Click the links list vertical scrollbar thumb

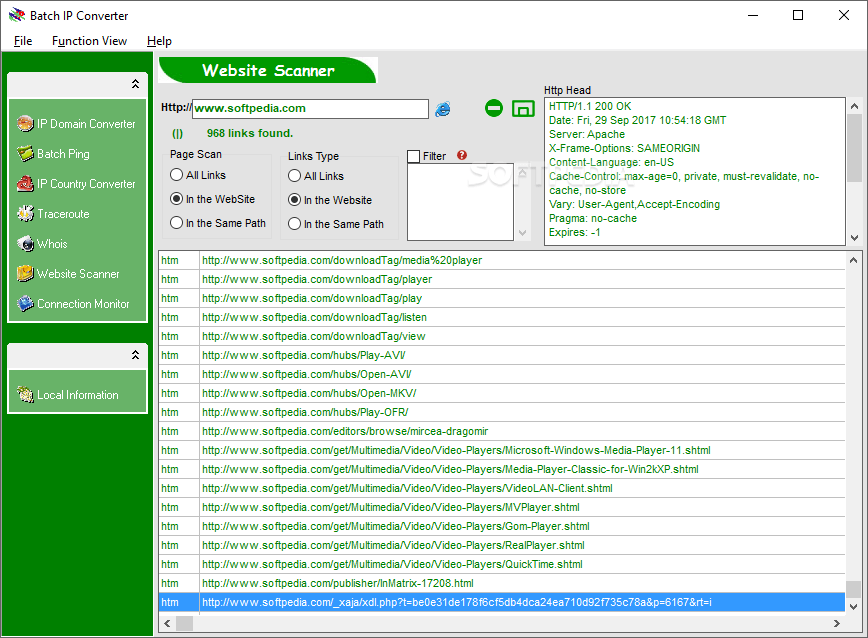[x=854, y=589]
